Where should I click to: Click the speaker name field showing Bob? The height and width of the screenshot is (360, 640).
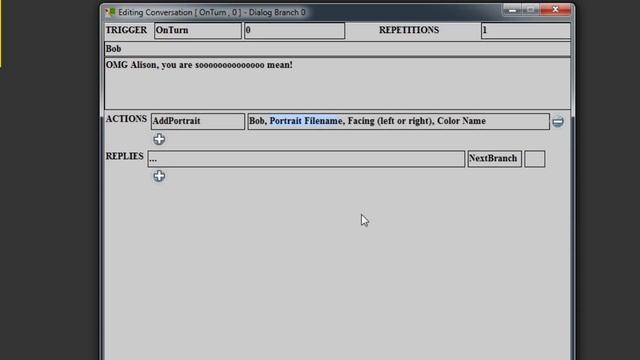coord(338,49)
